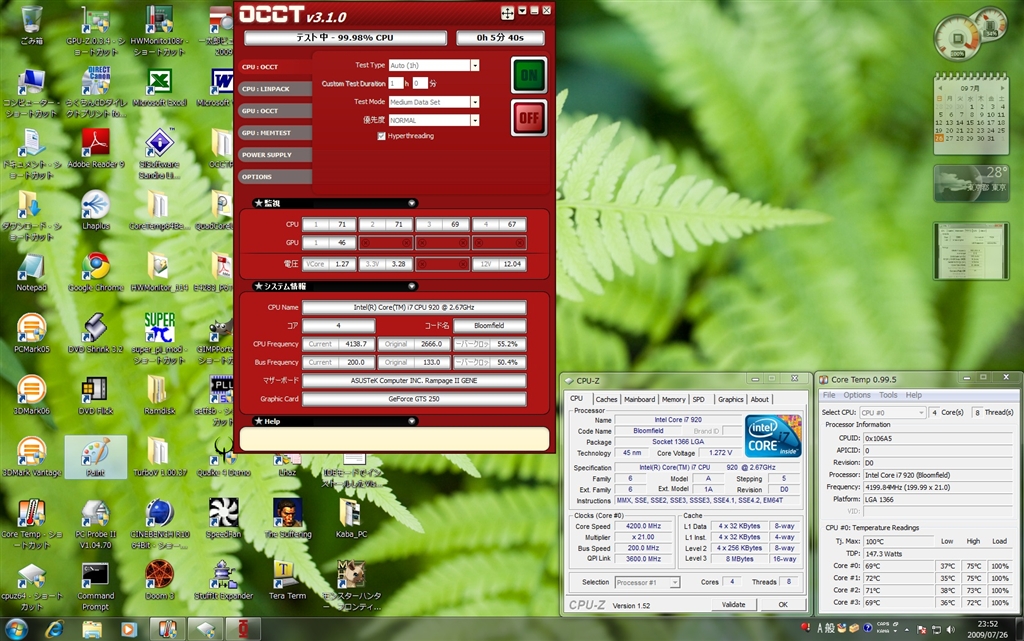The width and height of the screenshot is (1024, 641).
Task: Toggle the Hyperthreading checkbox
Action: (x=381, y=135)
